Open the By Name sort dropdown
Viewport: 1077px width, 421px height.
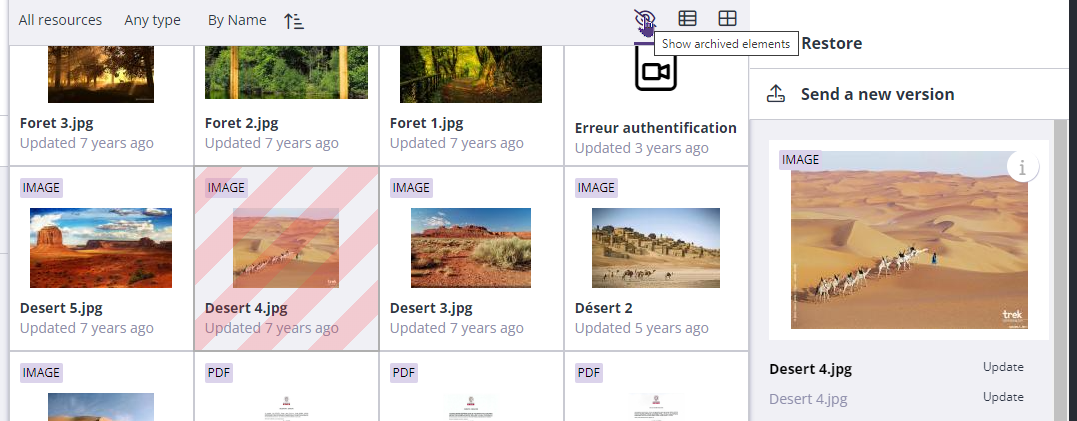(237, 20)
